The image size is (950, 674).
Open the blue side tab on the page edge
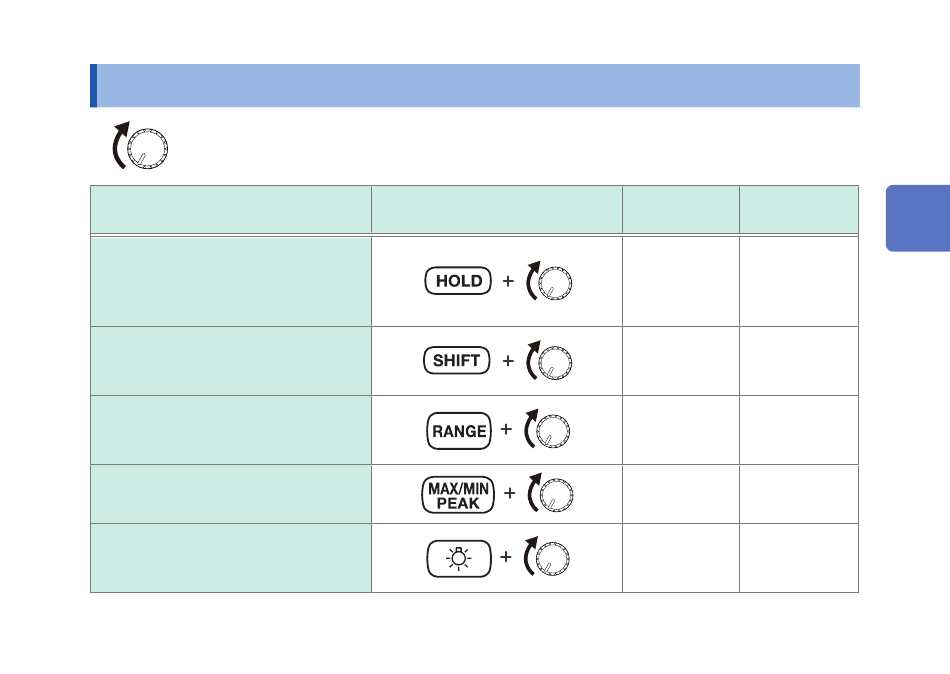pos(917,217)
